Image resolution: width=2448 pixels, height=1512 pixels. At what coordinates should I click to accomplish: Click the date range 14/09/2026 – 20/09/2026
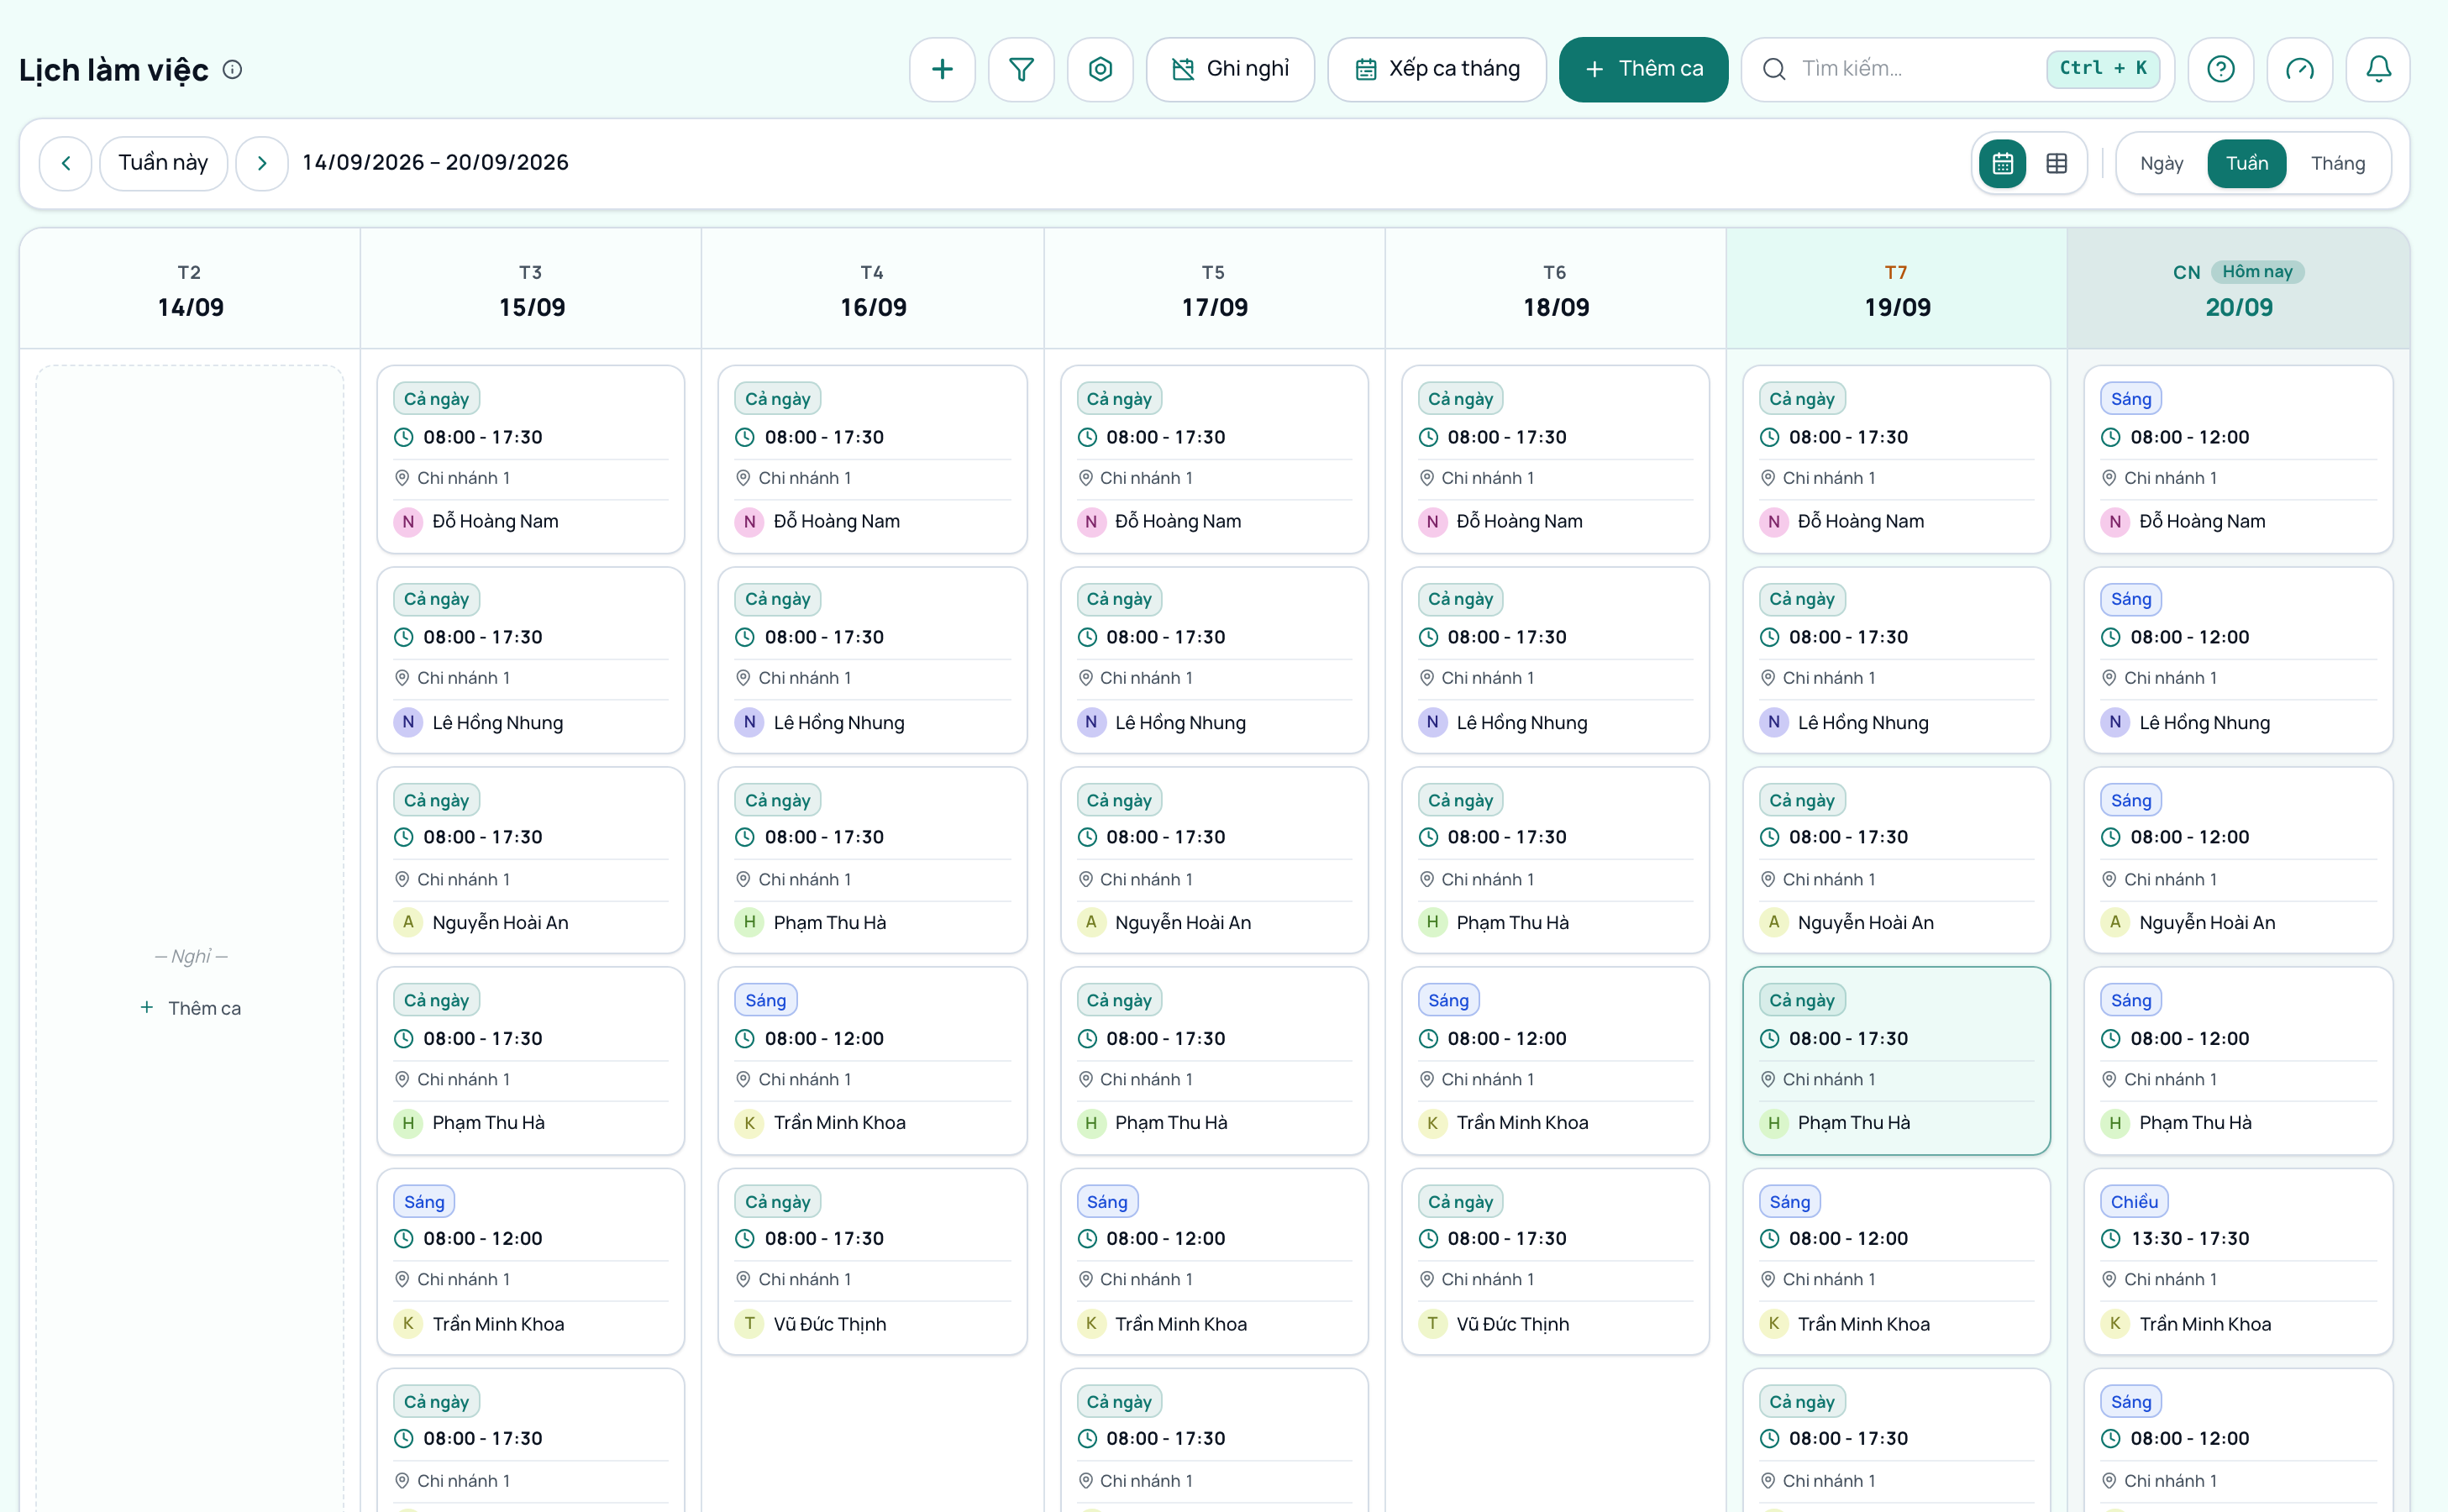coord(435,163)
